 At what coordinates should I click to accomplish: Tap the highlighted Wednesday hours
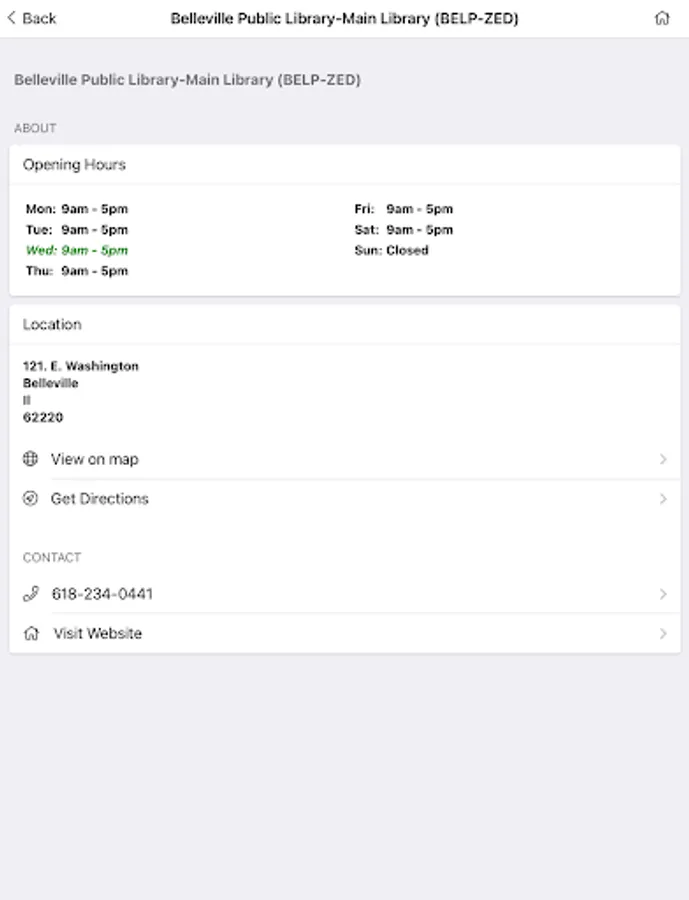coord(77,250)
